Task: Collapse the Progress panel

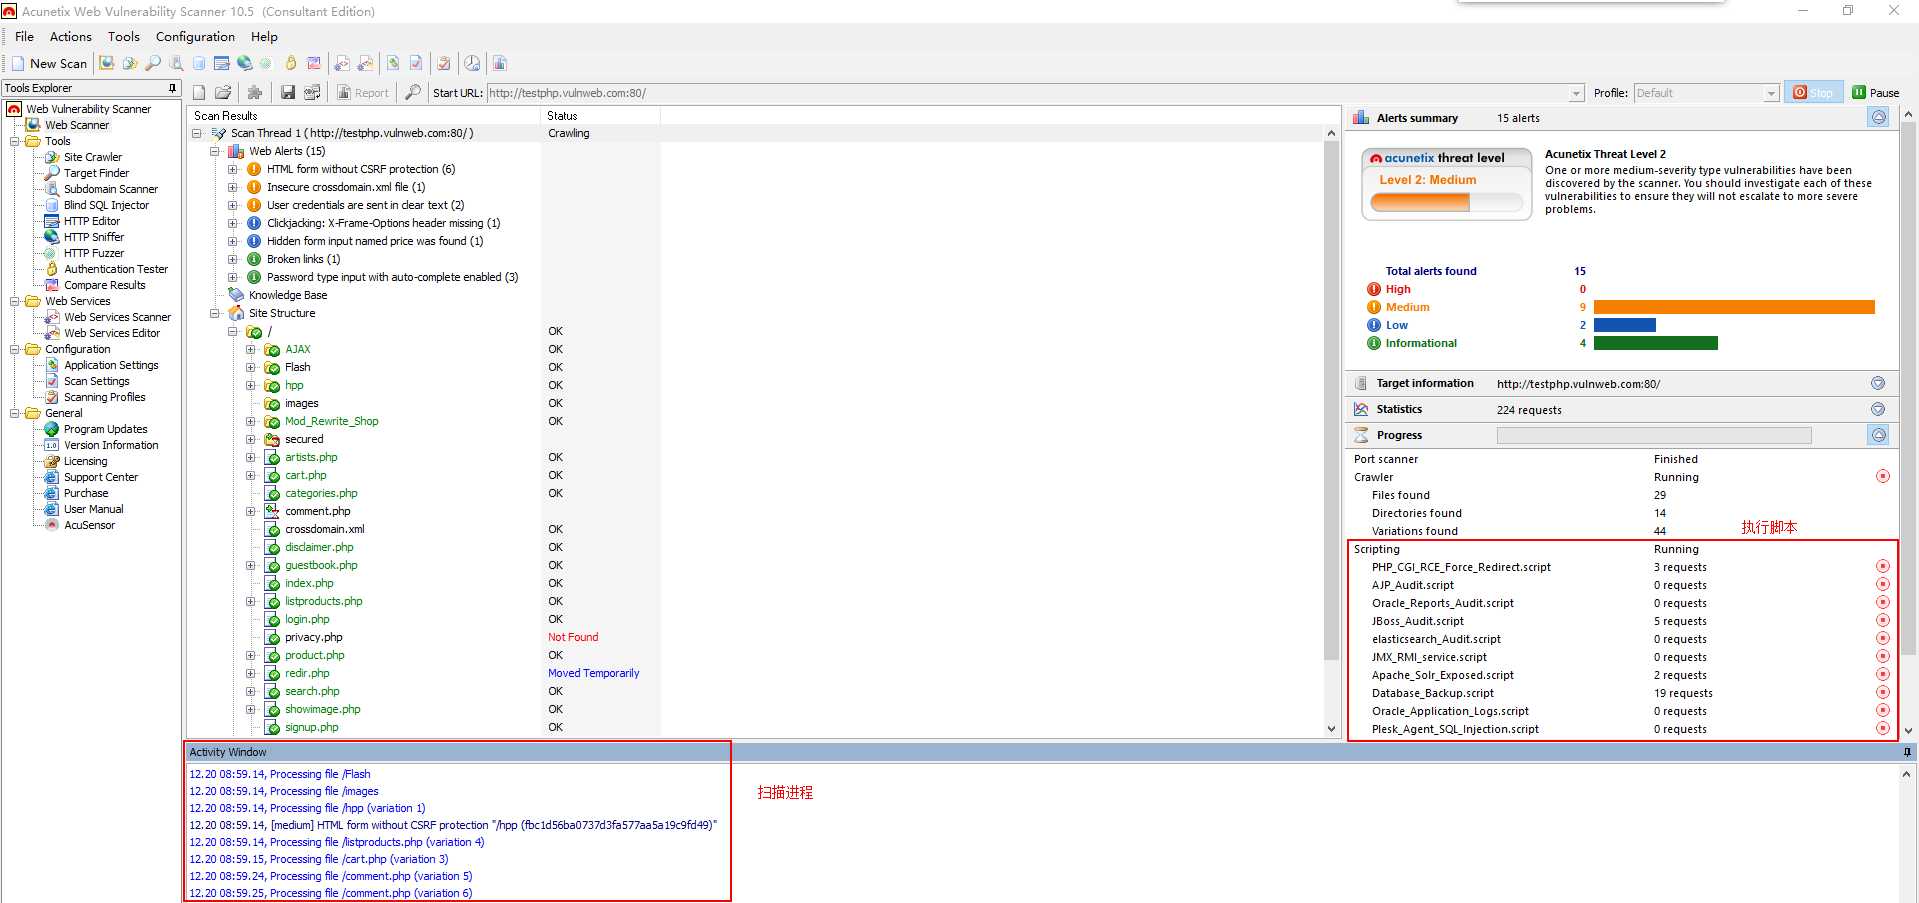Action: [1879, 435]
